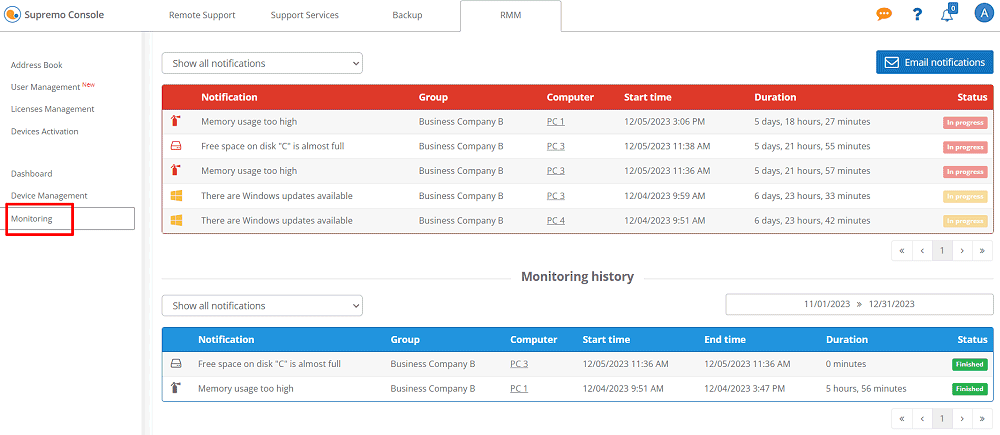The width and height of the screenshot is (1000, 435).
Task: Click the text 12/04/2023 9:59 AM
Action: click(x=665, y=196)
